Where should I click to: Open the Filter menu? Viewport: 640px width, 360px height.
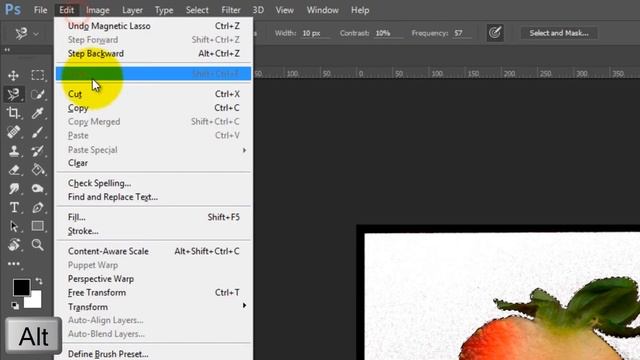231,10
